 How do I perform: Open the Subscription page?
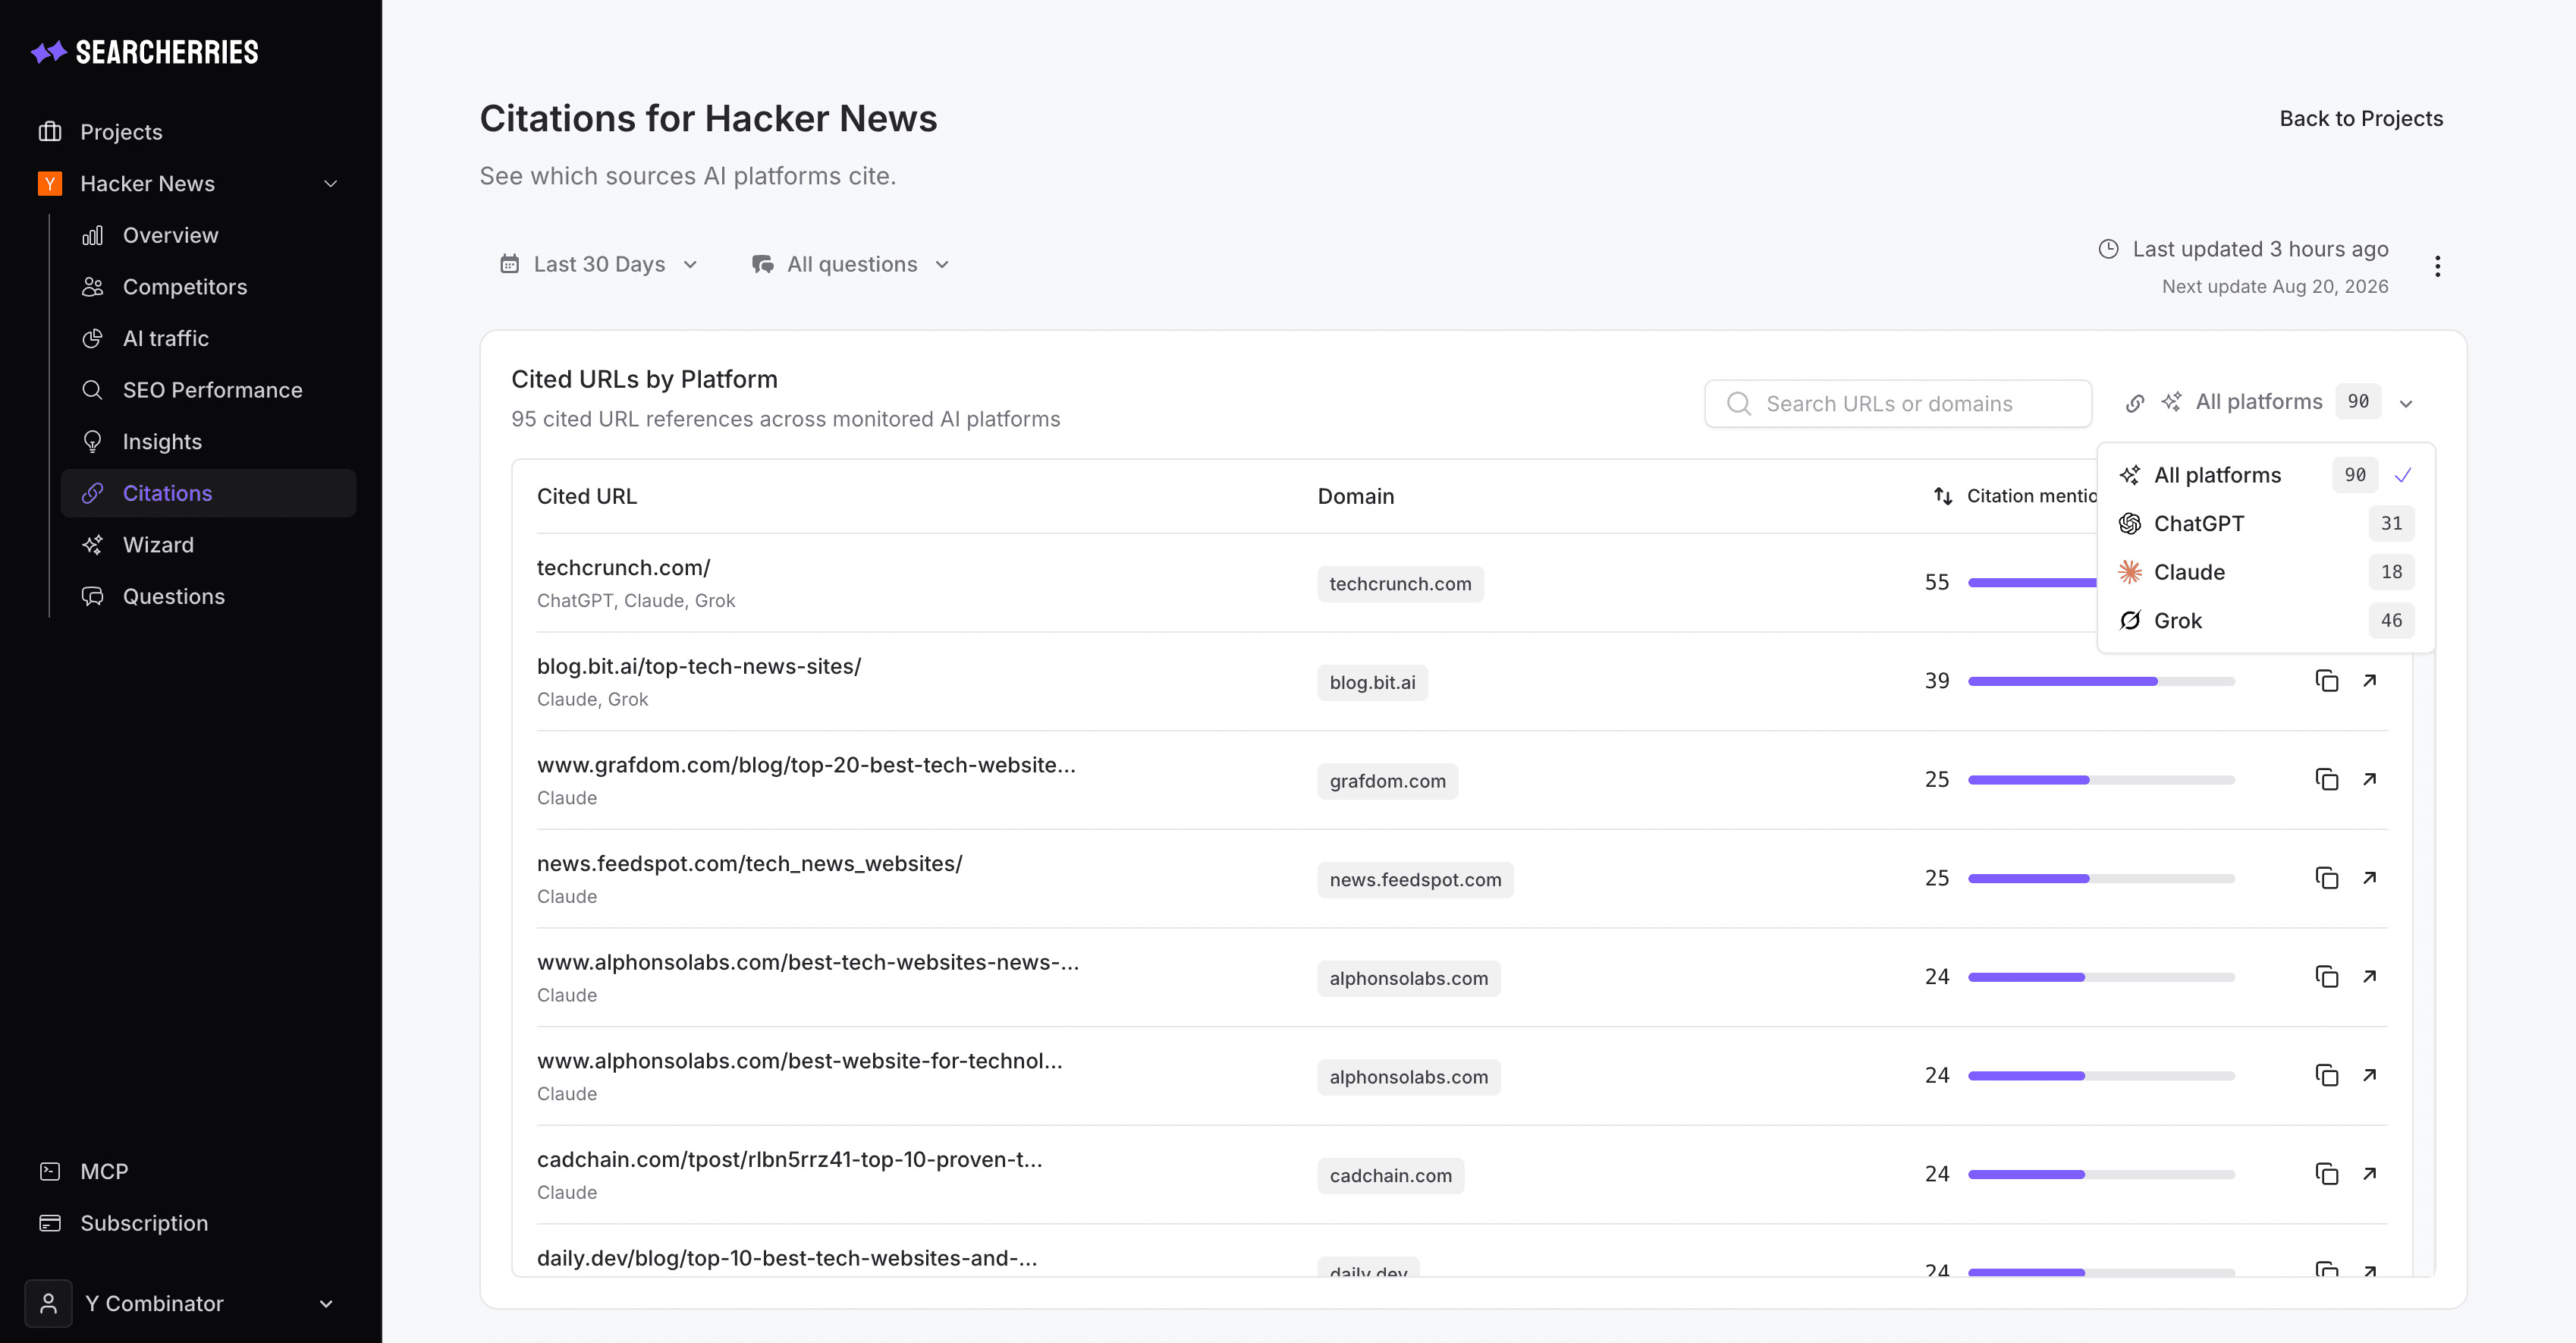(144, 1223)
